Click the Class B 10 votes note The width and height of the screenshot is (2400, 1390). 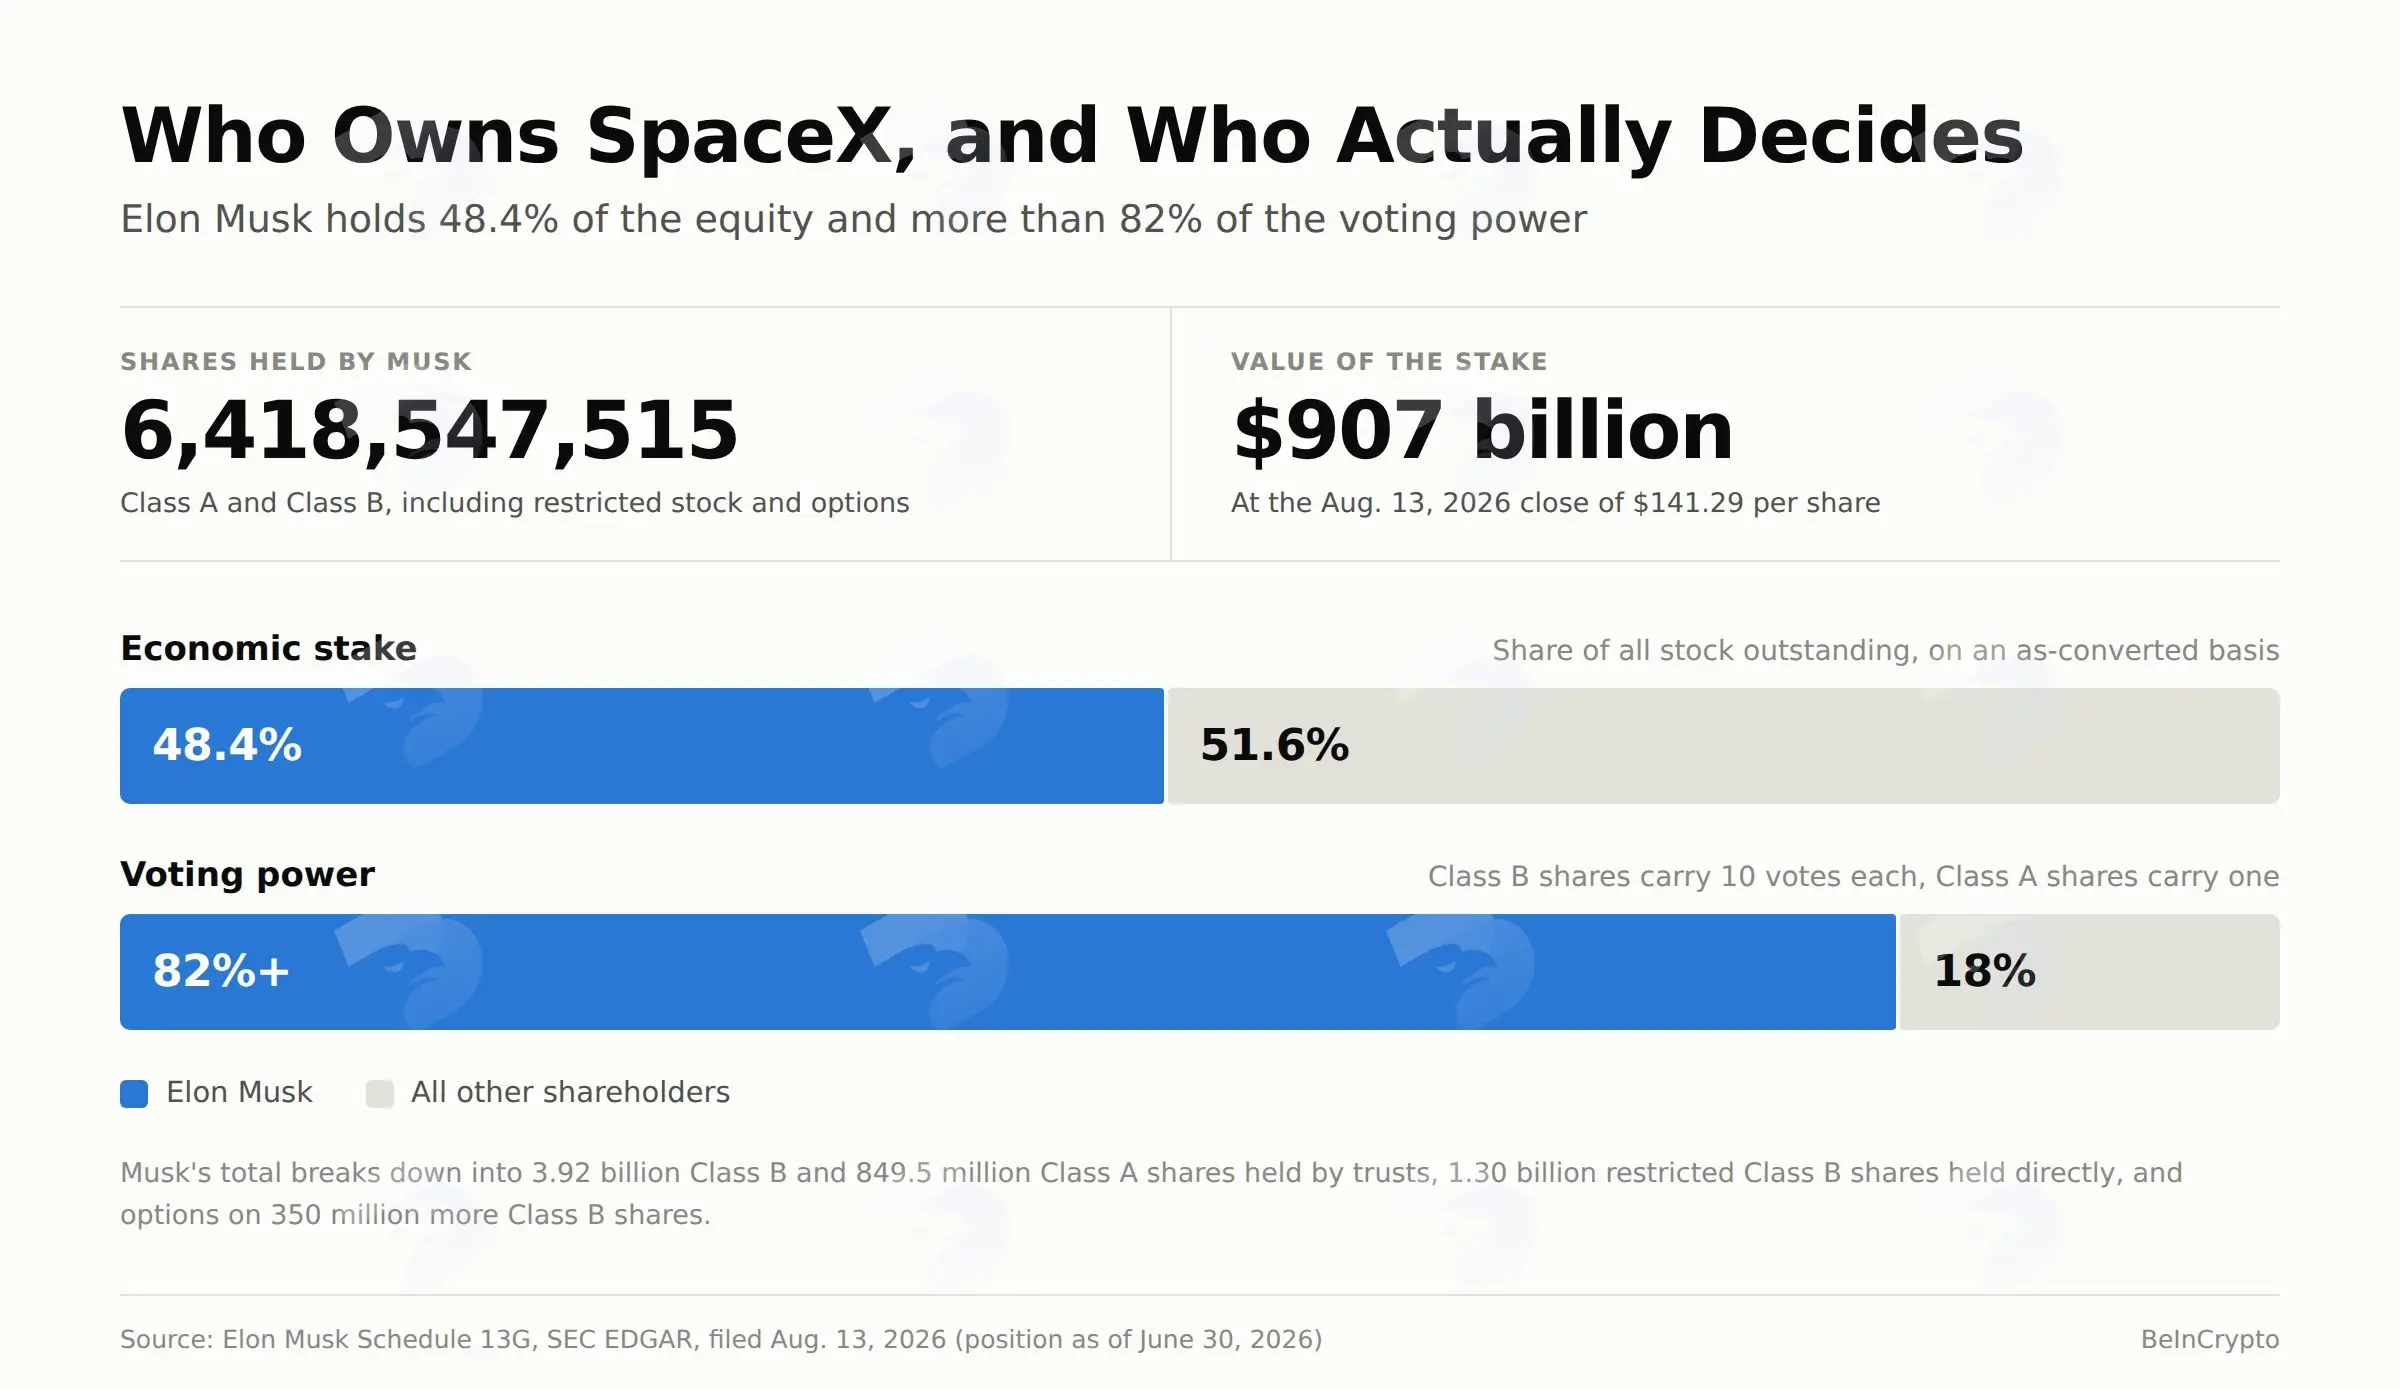click(x=1853, y=877)
